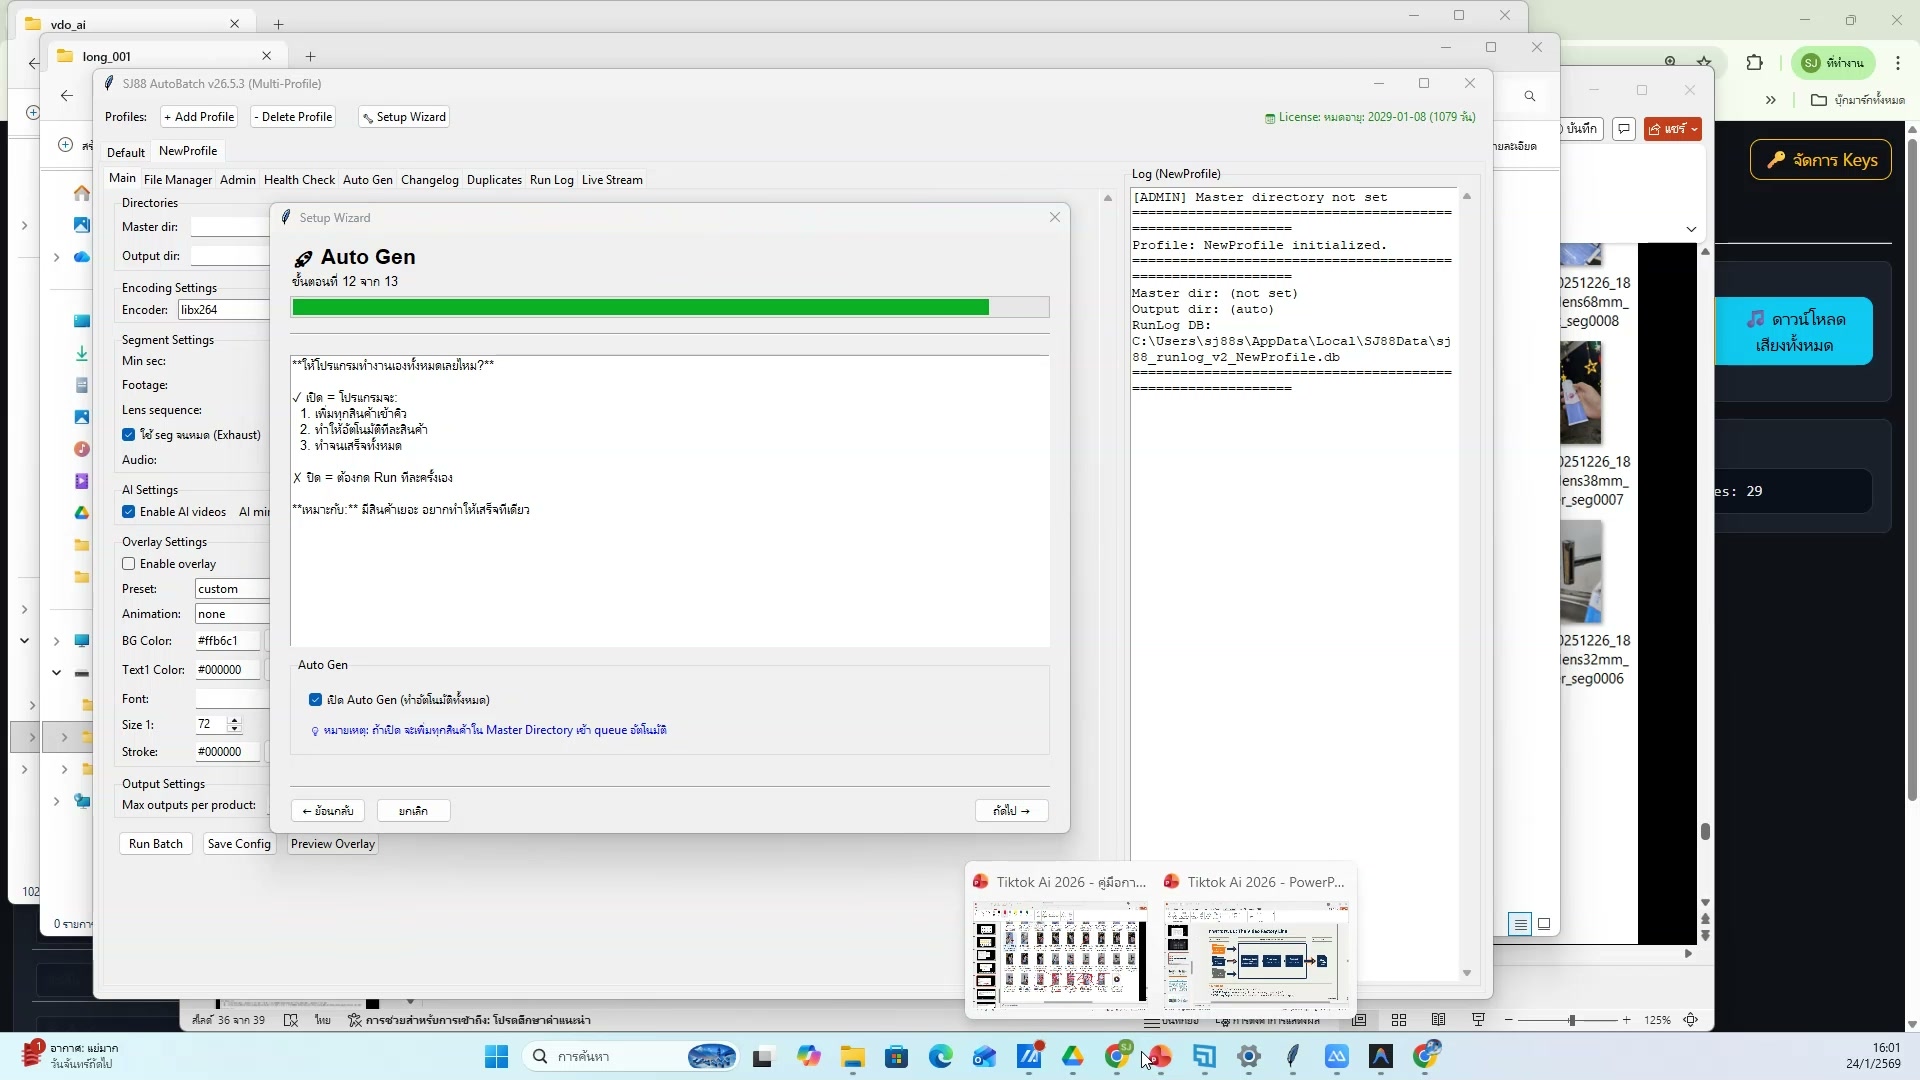Switch to the Run Log tab
The image size is (1920, 1080).
click(x=551, y=179)
